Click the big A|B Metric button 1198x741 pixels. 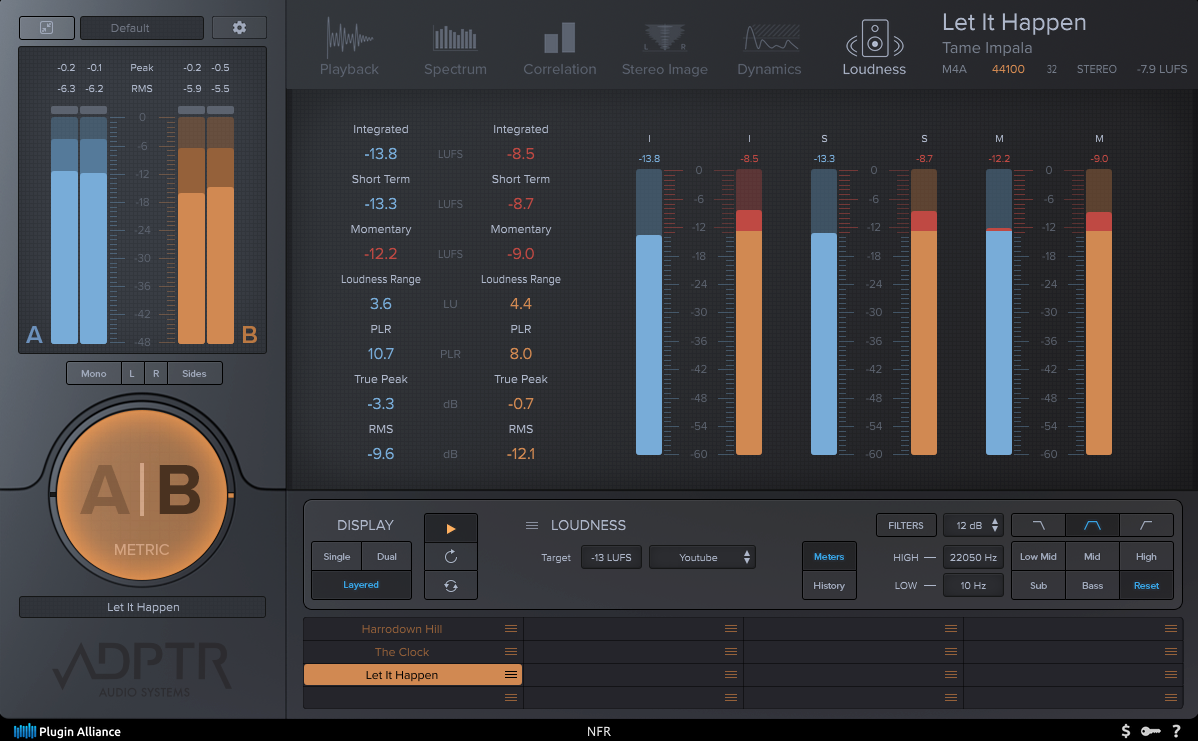coord(142,495)
